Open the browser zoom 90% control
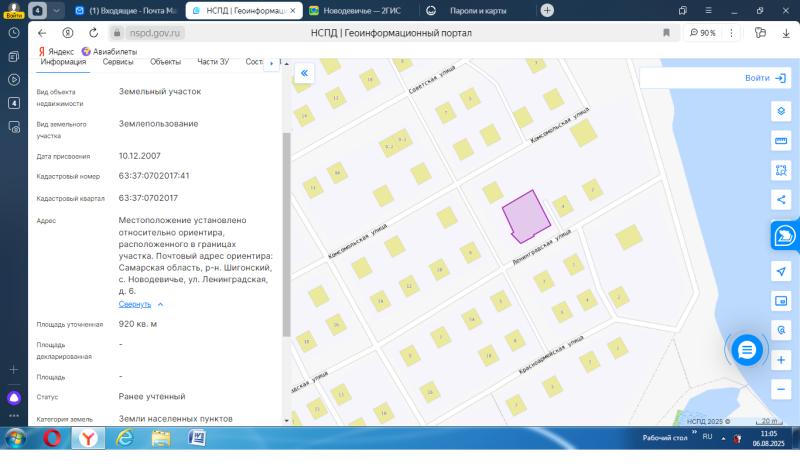This screenshot has width=800, height=466. [703, 32]
